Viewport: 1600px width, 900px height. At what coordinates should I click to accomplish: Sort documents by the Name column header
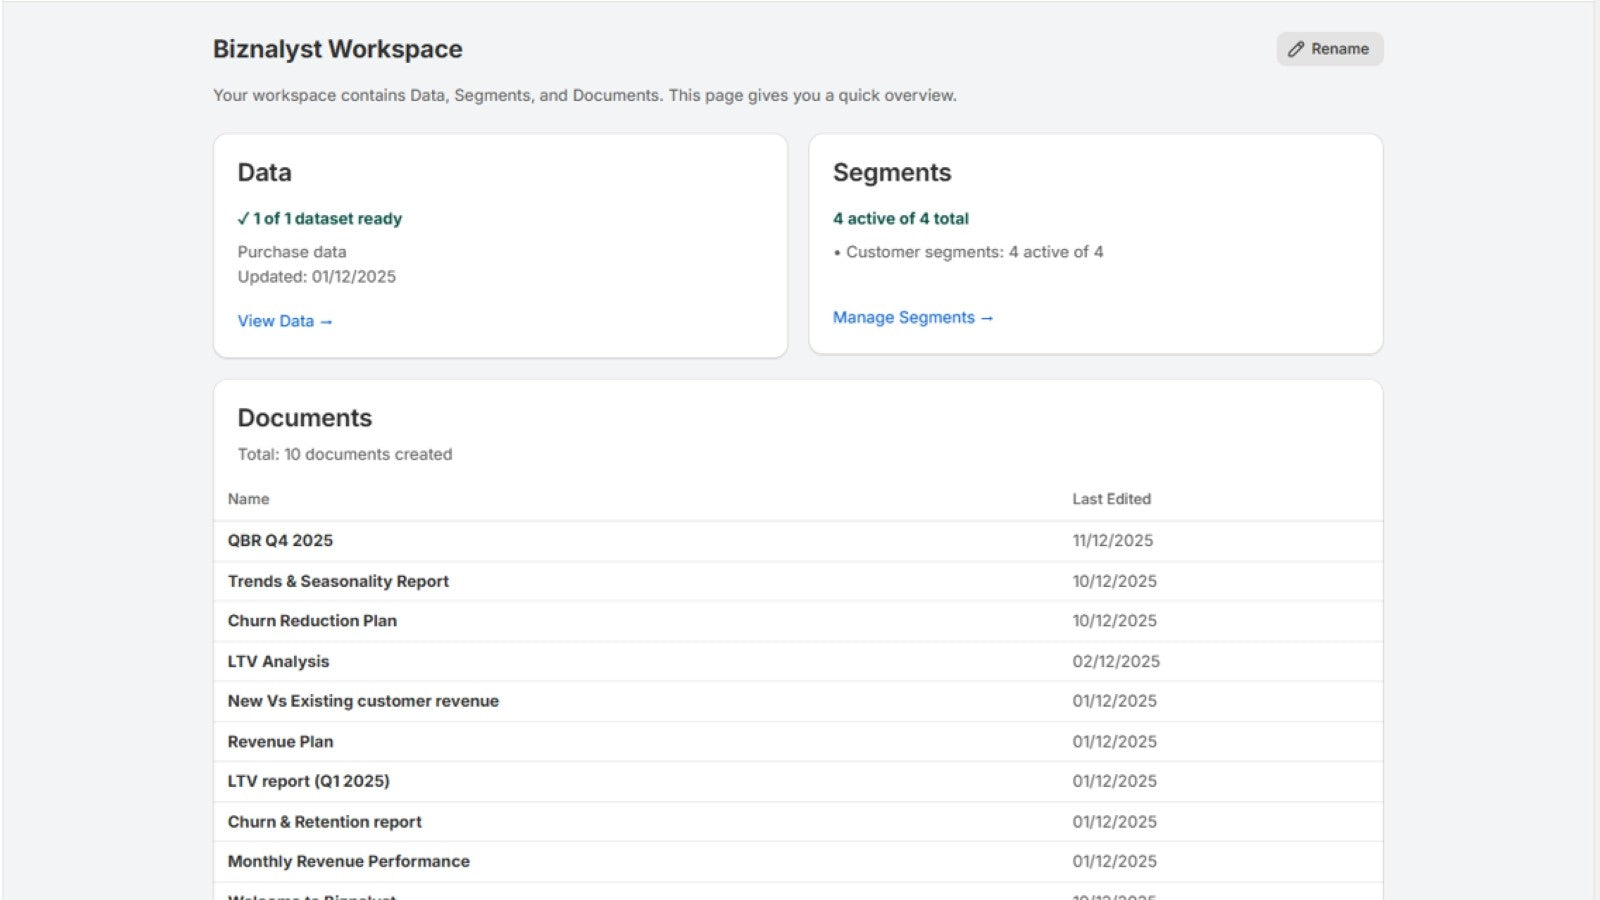248,499
